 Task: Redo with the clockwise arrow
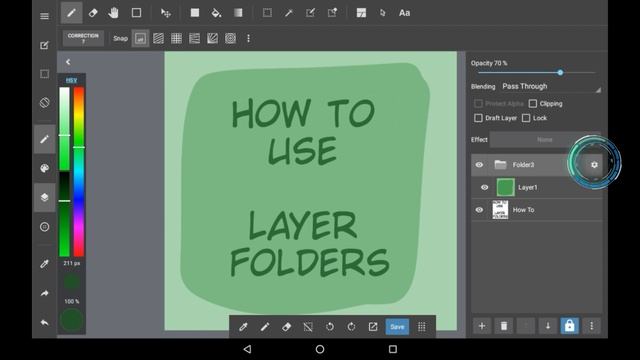point(351,327)
